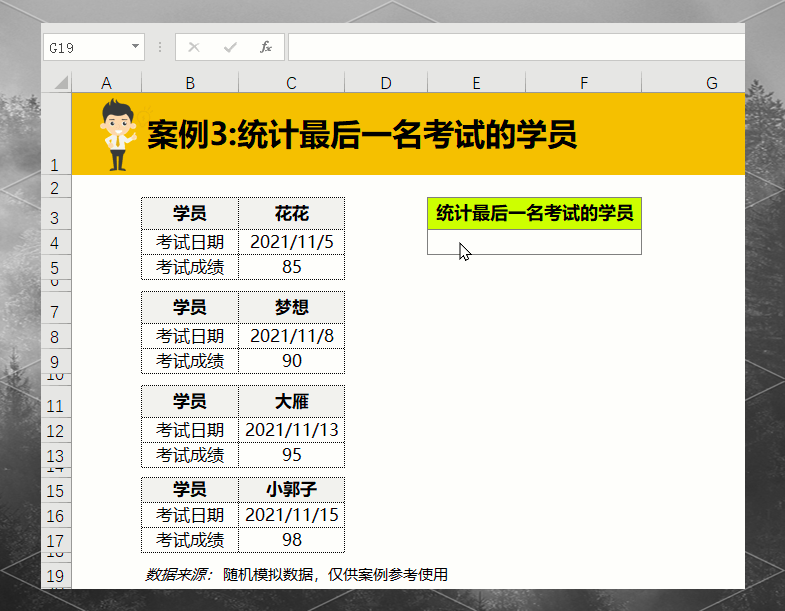Select row 3 header
The height and width of the screenshot is (611, 785).
(56, 214)
